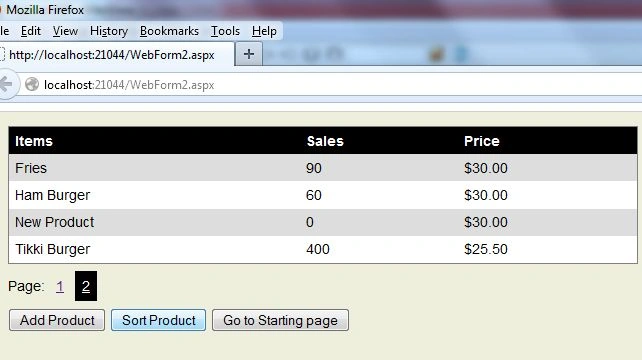
Task: Click the Add Product button
Action: 57,320
